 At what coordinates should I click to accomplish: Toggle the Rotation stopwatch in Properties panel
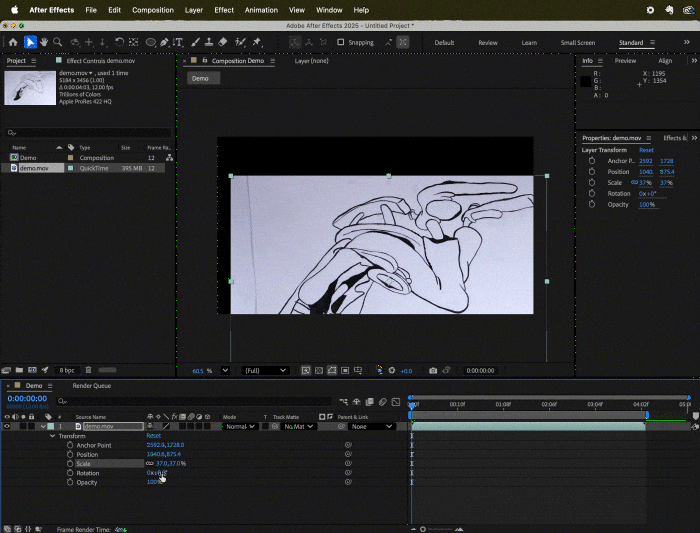592,193
